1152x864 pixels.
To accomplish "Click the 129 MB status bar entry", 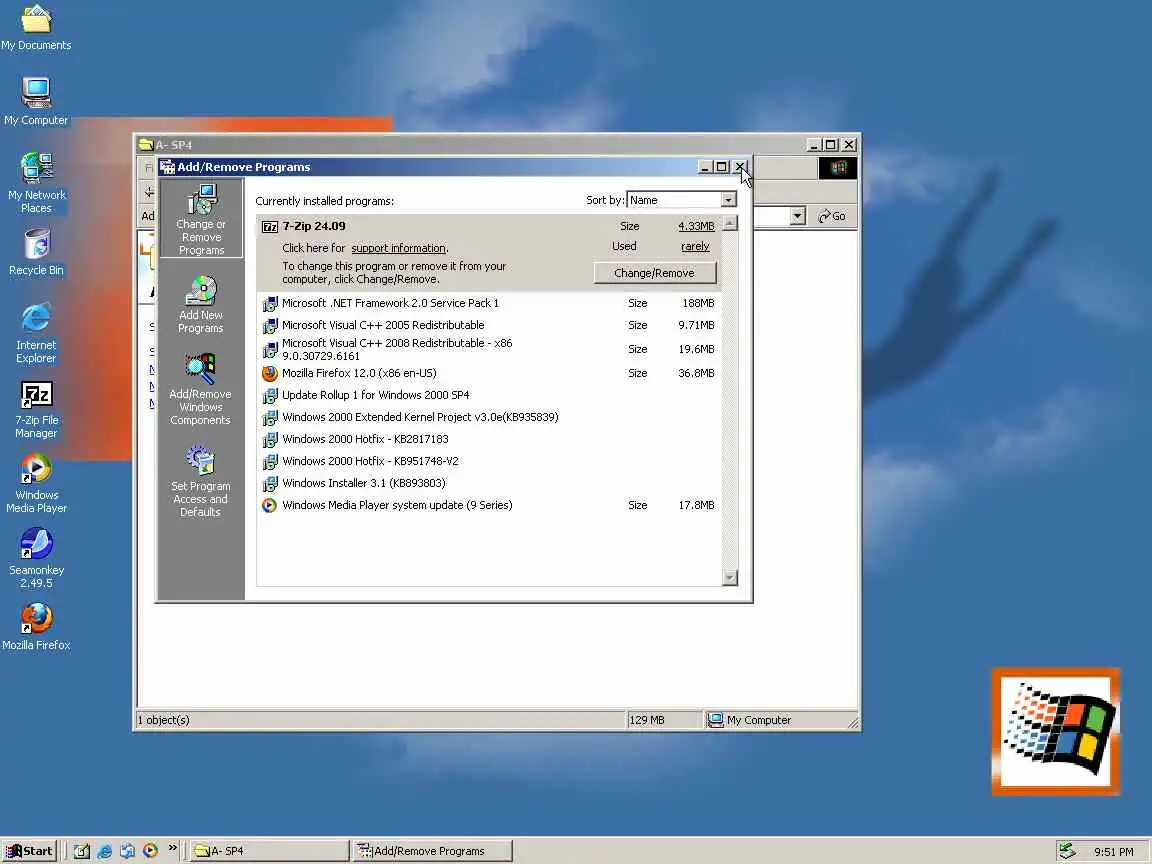I will click(x=663, y=720).
